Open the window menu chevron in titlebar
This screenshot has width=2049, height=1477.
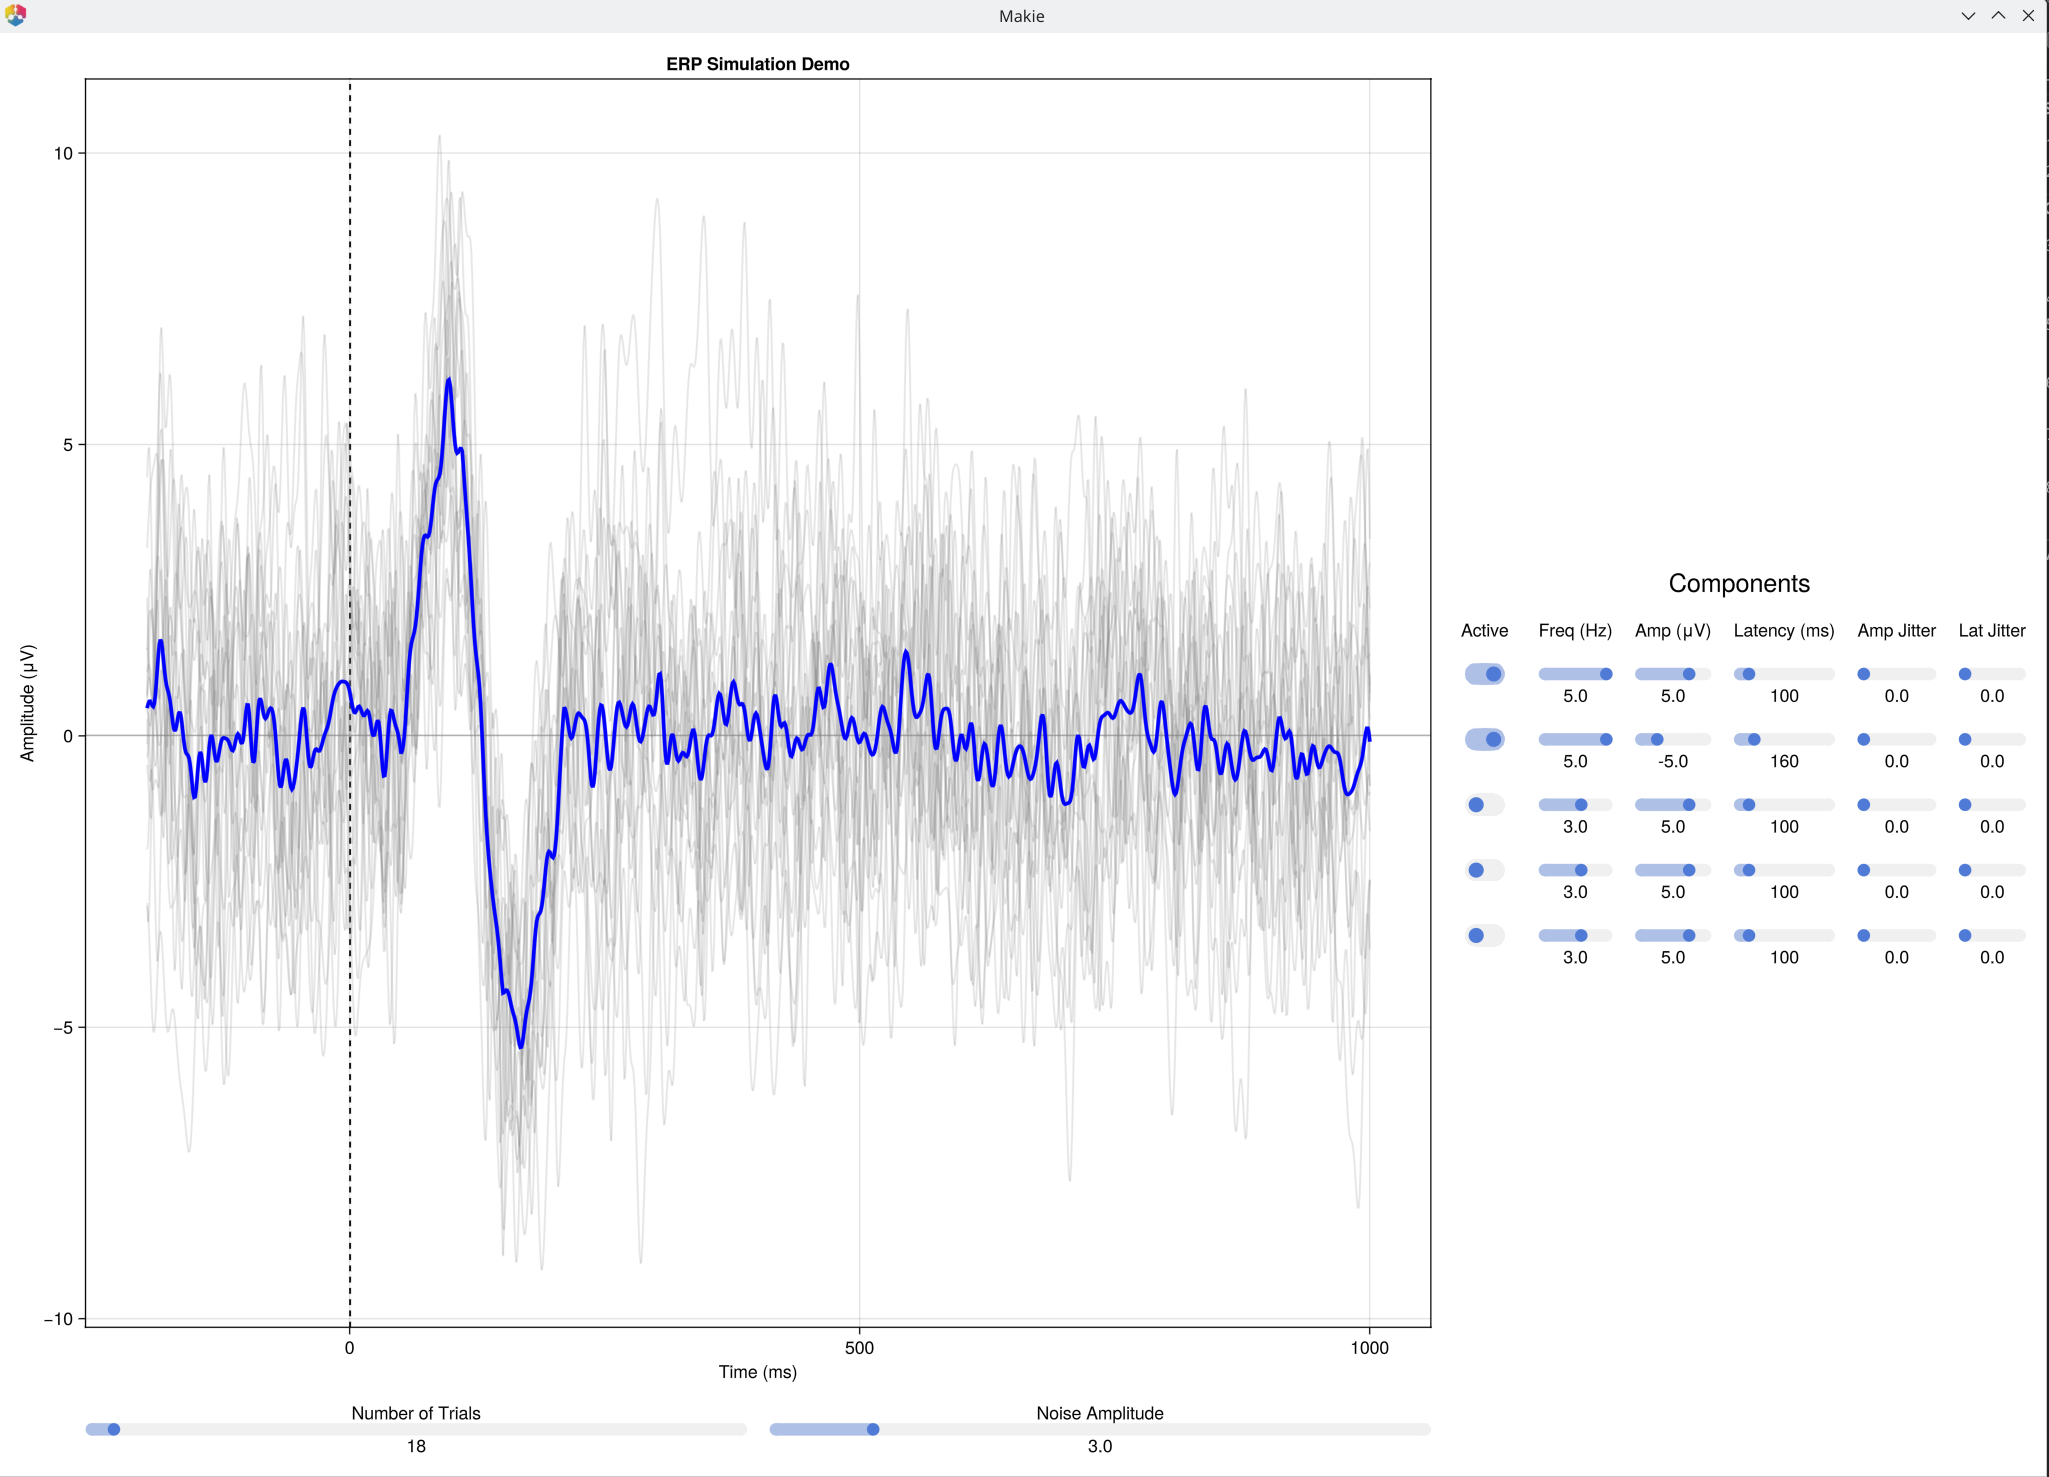(x=1967, y=15)
